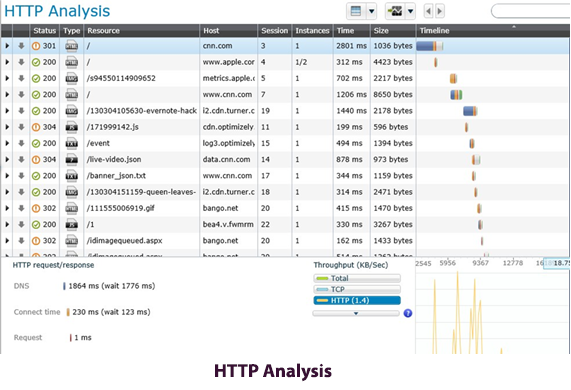Expand the /banner_json.txt row
This screenshot has height=390, width=571.
click(7, 176)
